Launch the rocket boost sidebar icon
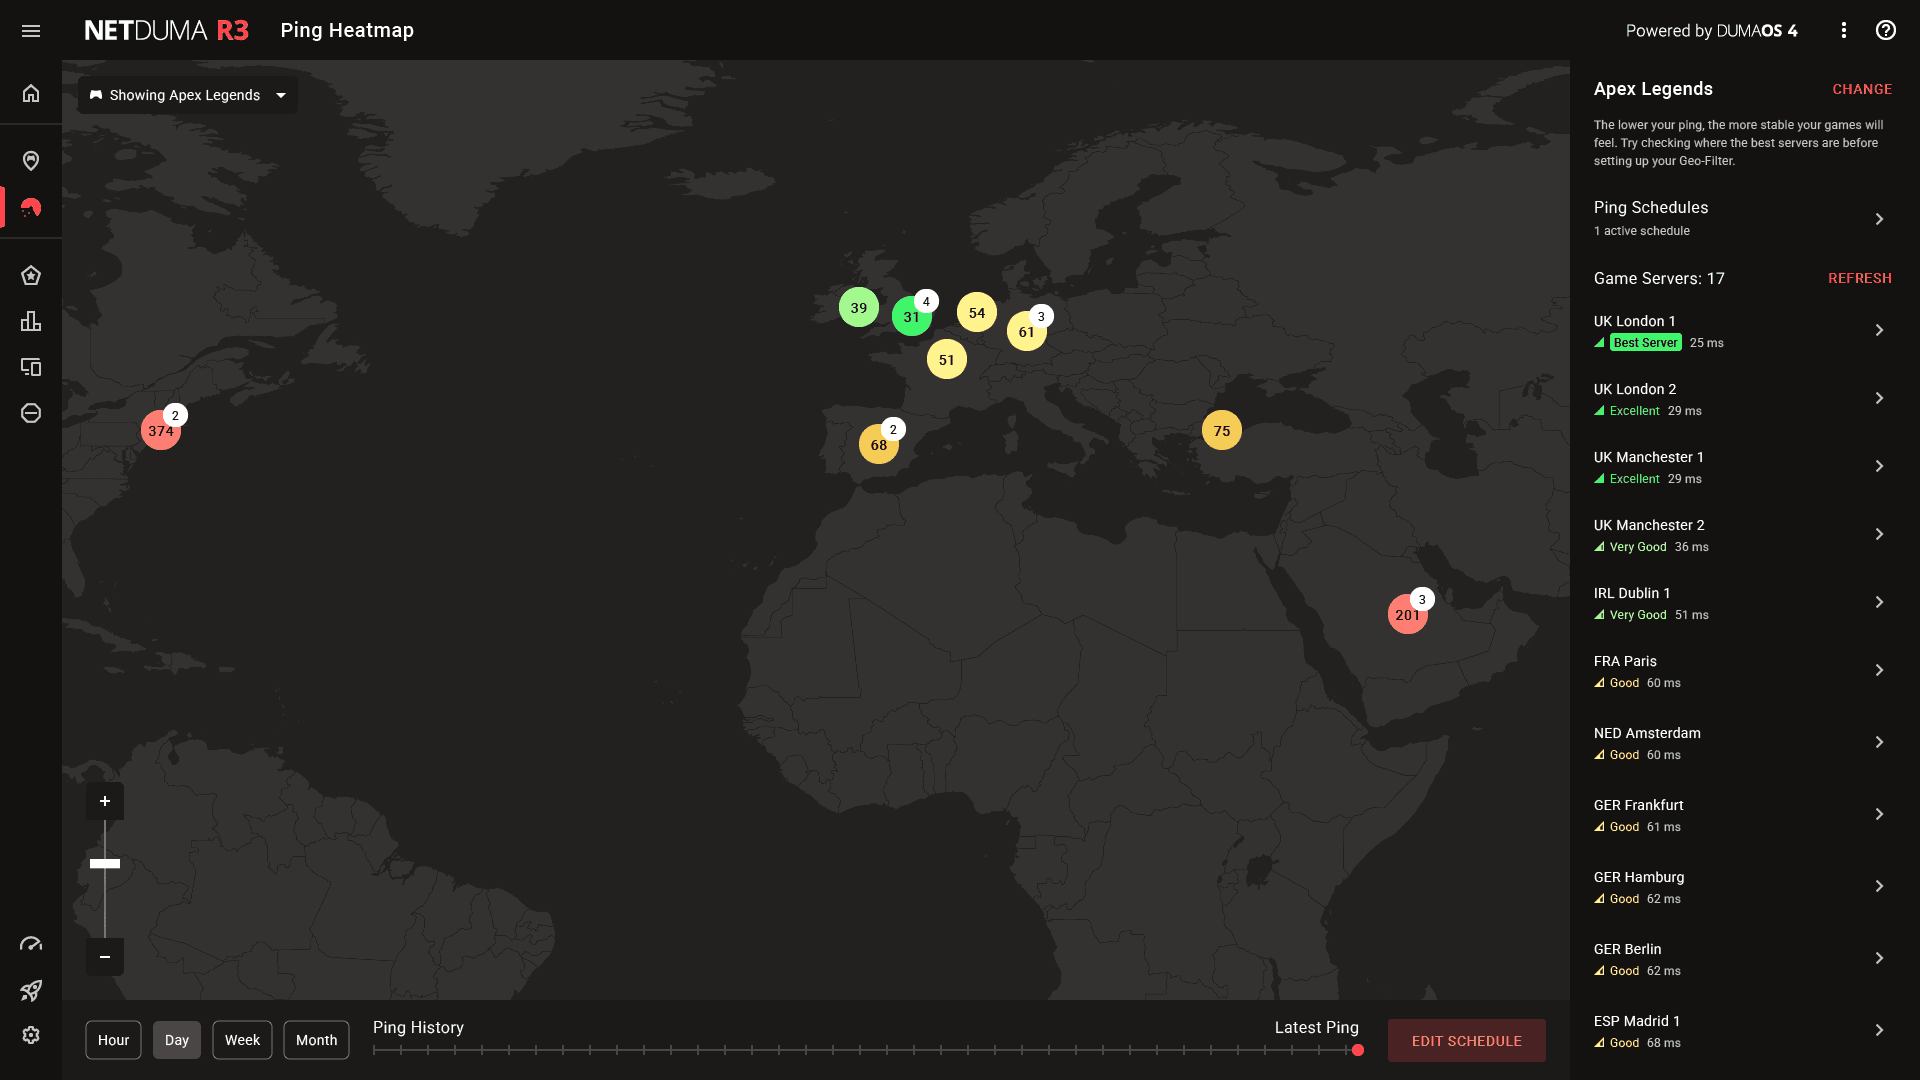1920x1080 pixels. (31, 991)
